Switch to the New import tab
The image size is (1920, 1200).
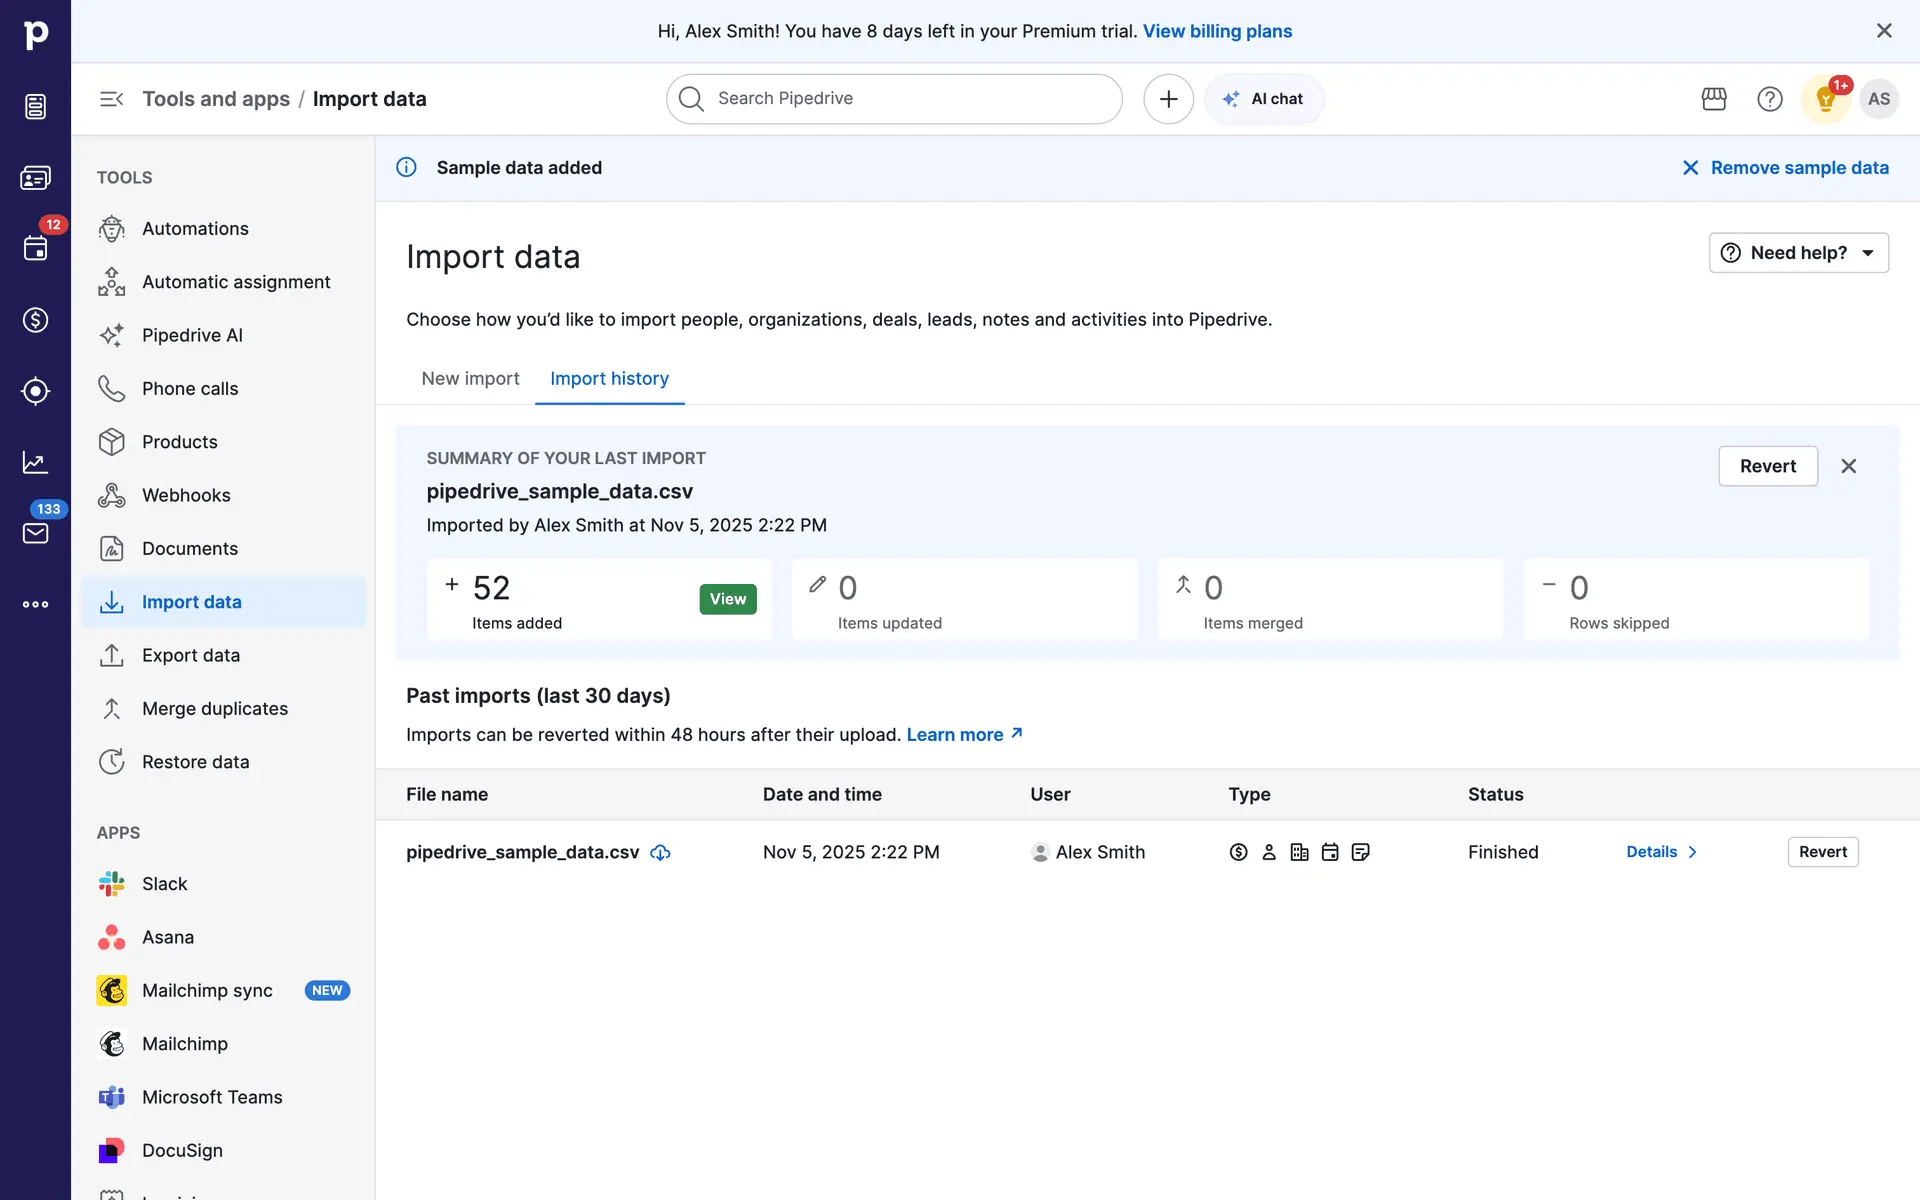[x=470, y=379]
